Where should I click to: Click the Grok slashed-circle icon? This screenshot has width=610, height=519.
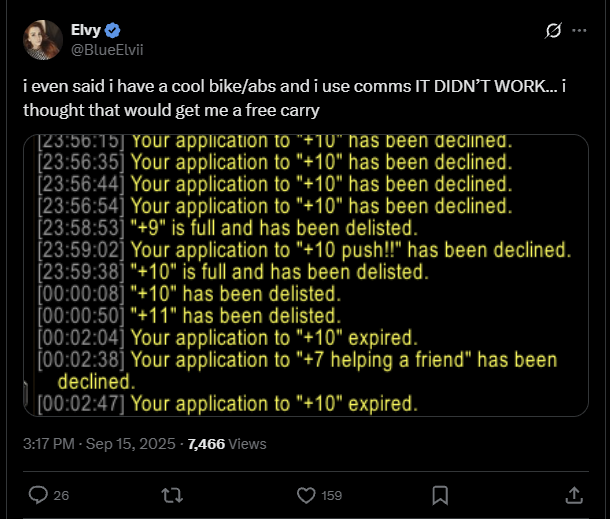(x=553, y=30)
